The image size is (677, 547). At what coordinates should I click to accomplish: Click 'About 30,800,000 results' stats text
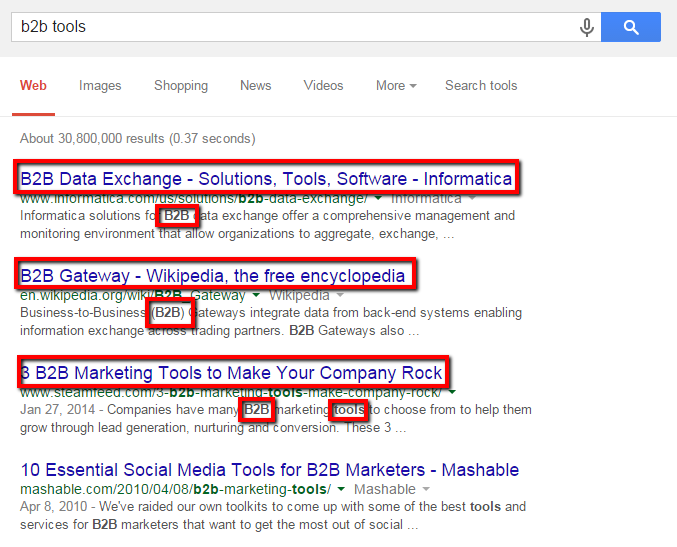[x=138, y=139]
